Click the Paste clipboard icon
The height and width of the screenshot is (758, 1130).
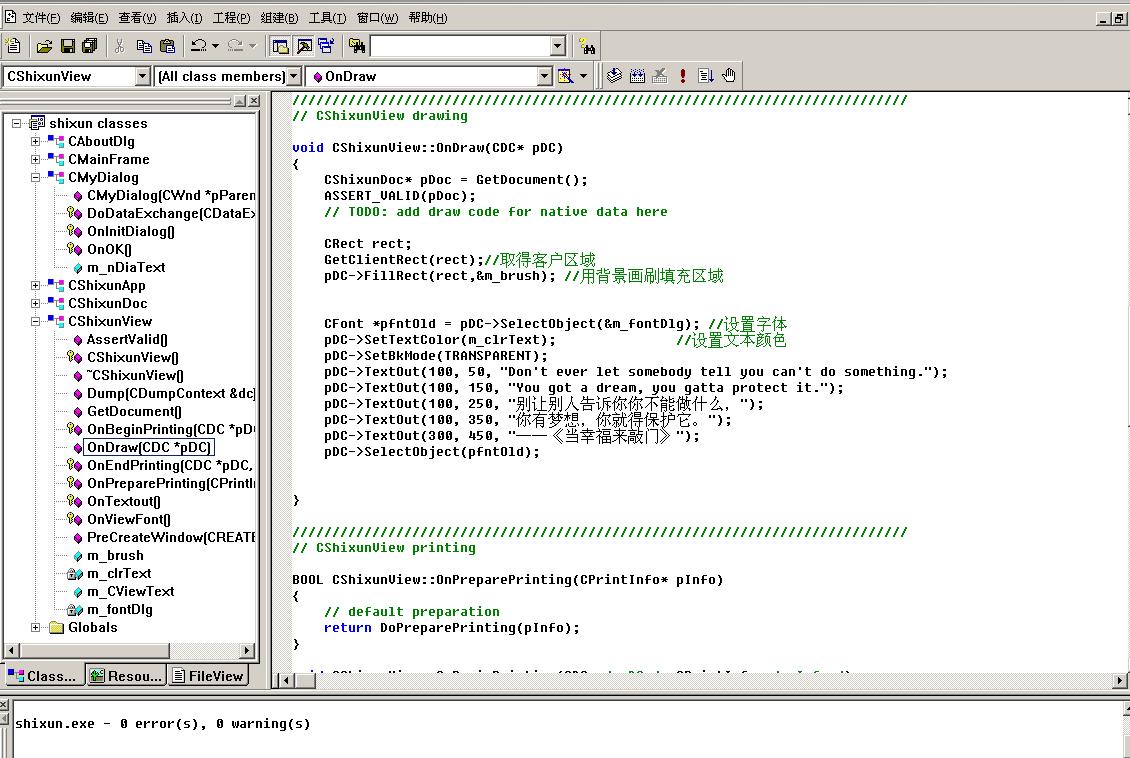click(x=167, y=46)
